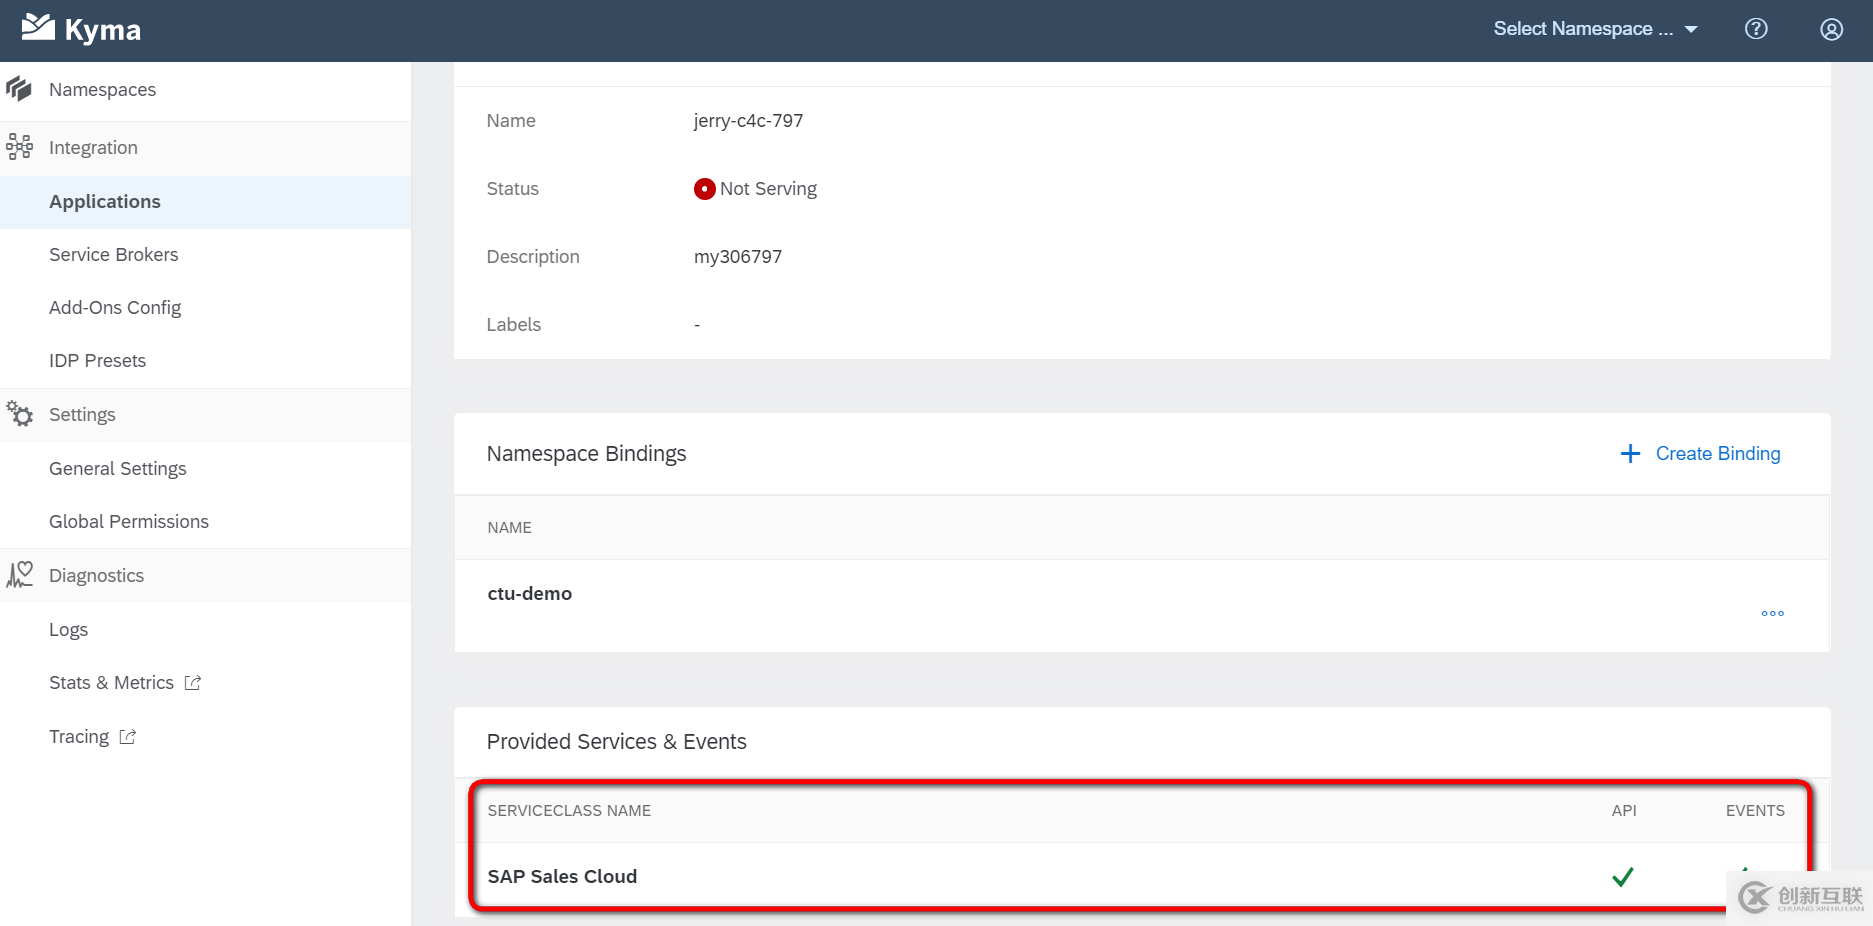Navigate to Add-Ons Config
This screenshot has width=1873, height=926.
(114, 307)
